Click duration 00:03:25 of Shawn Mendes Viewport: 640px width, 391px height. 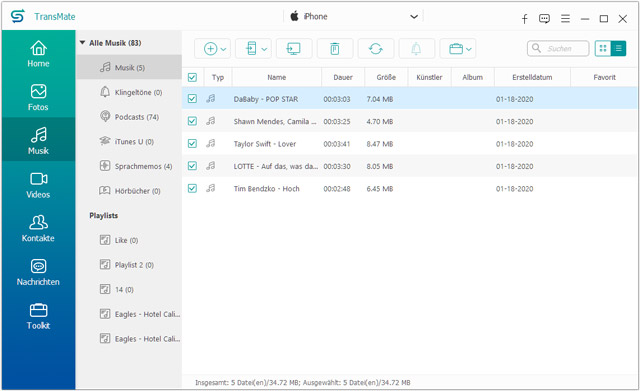pyautogui.click(x=337, y=122)
